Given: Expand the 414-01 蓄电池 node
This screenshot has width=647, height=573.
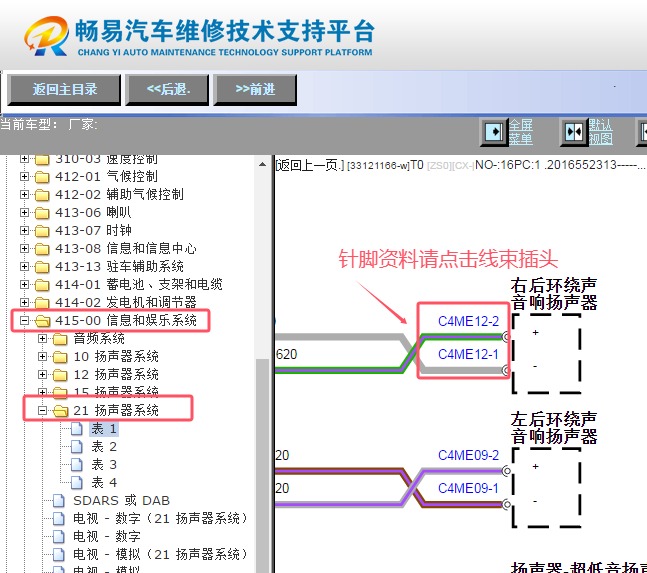Looking at the screenshot, I should click(x=24, y=284).
